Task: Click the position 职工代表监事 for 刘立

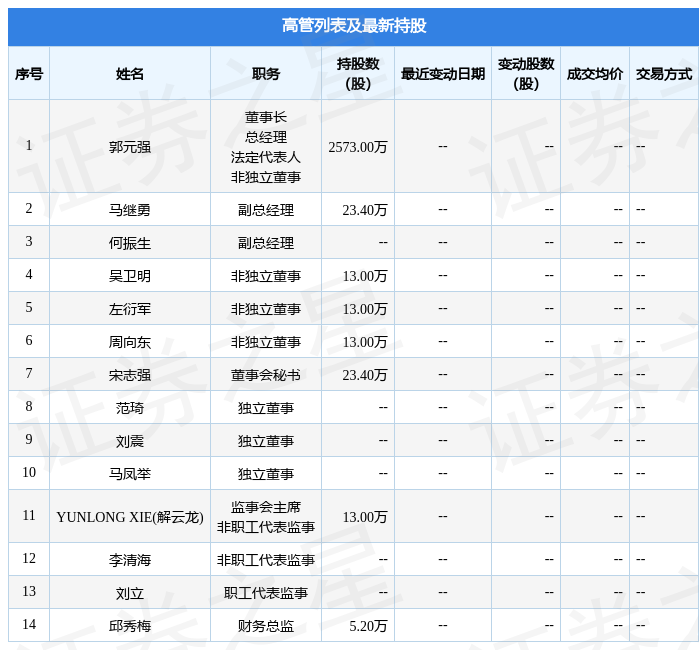Action: pyautogui.click(x=266, y=593)
